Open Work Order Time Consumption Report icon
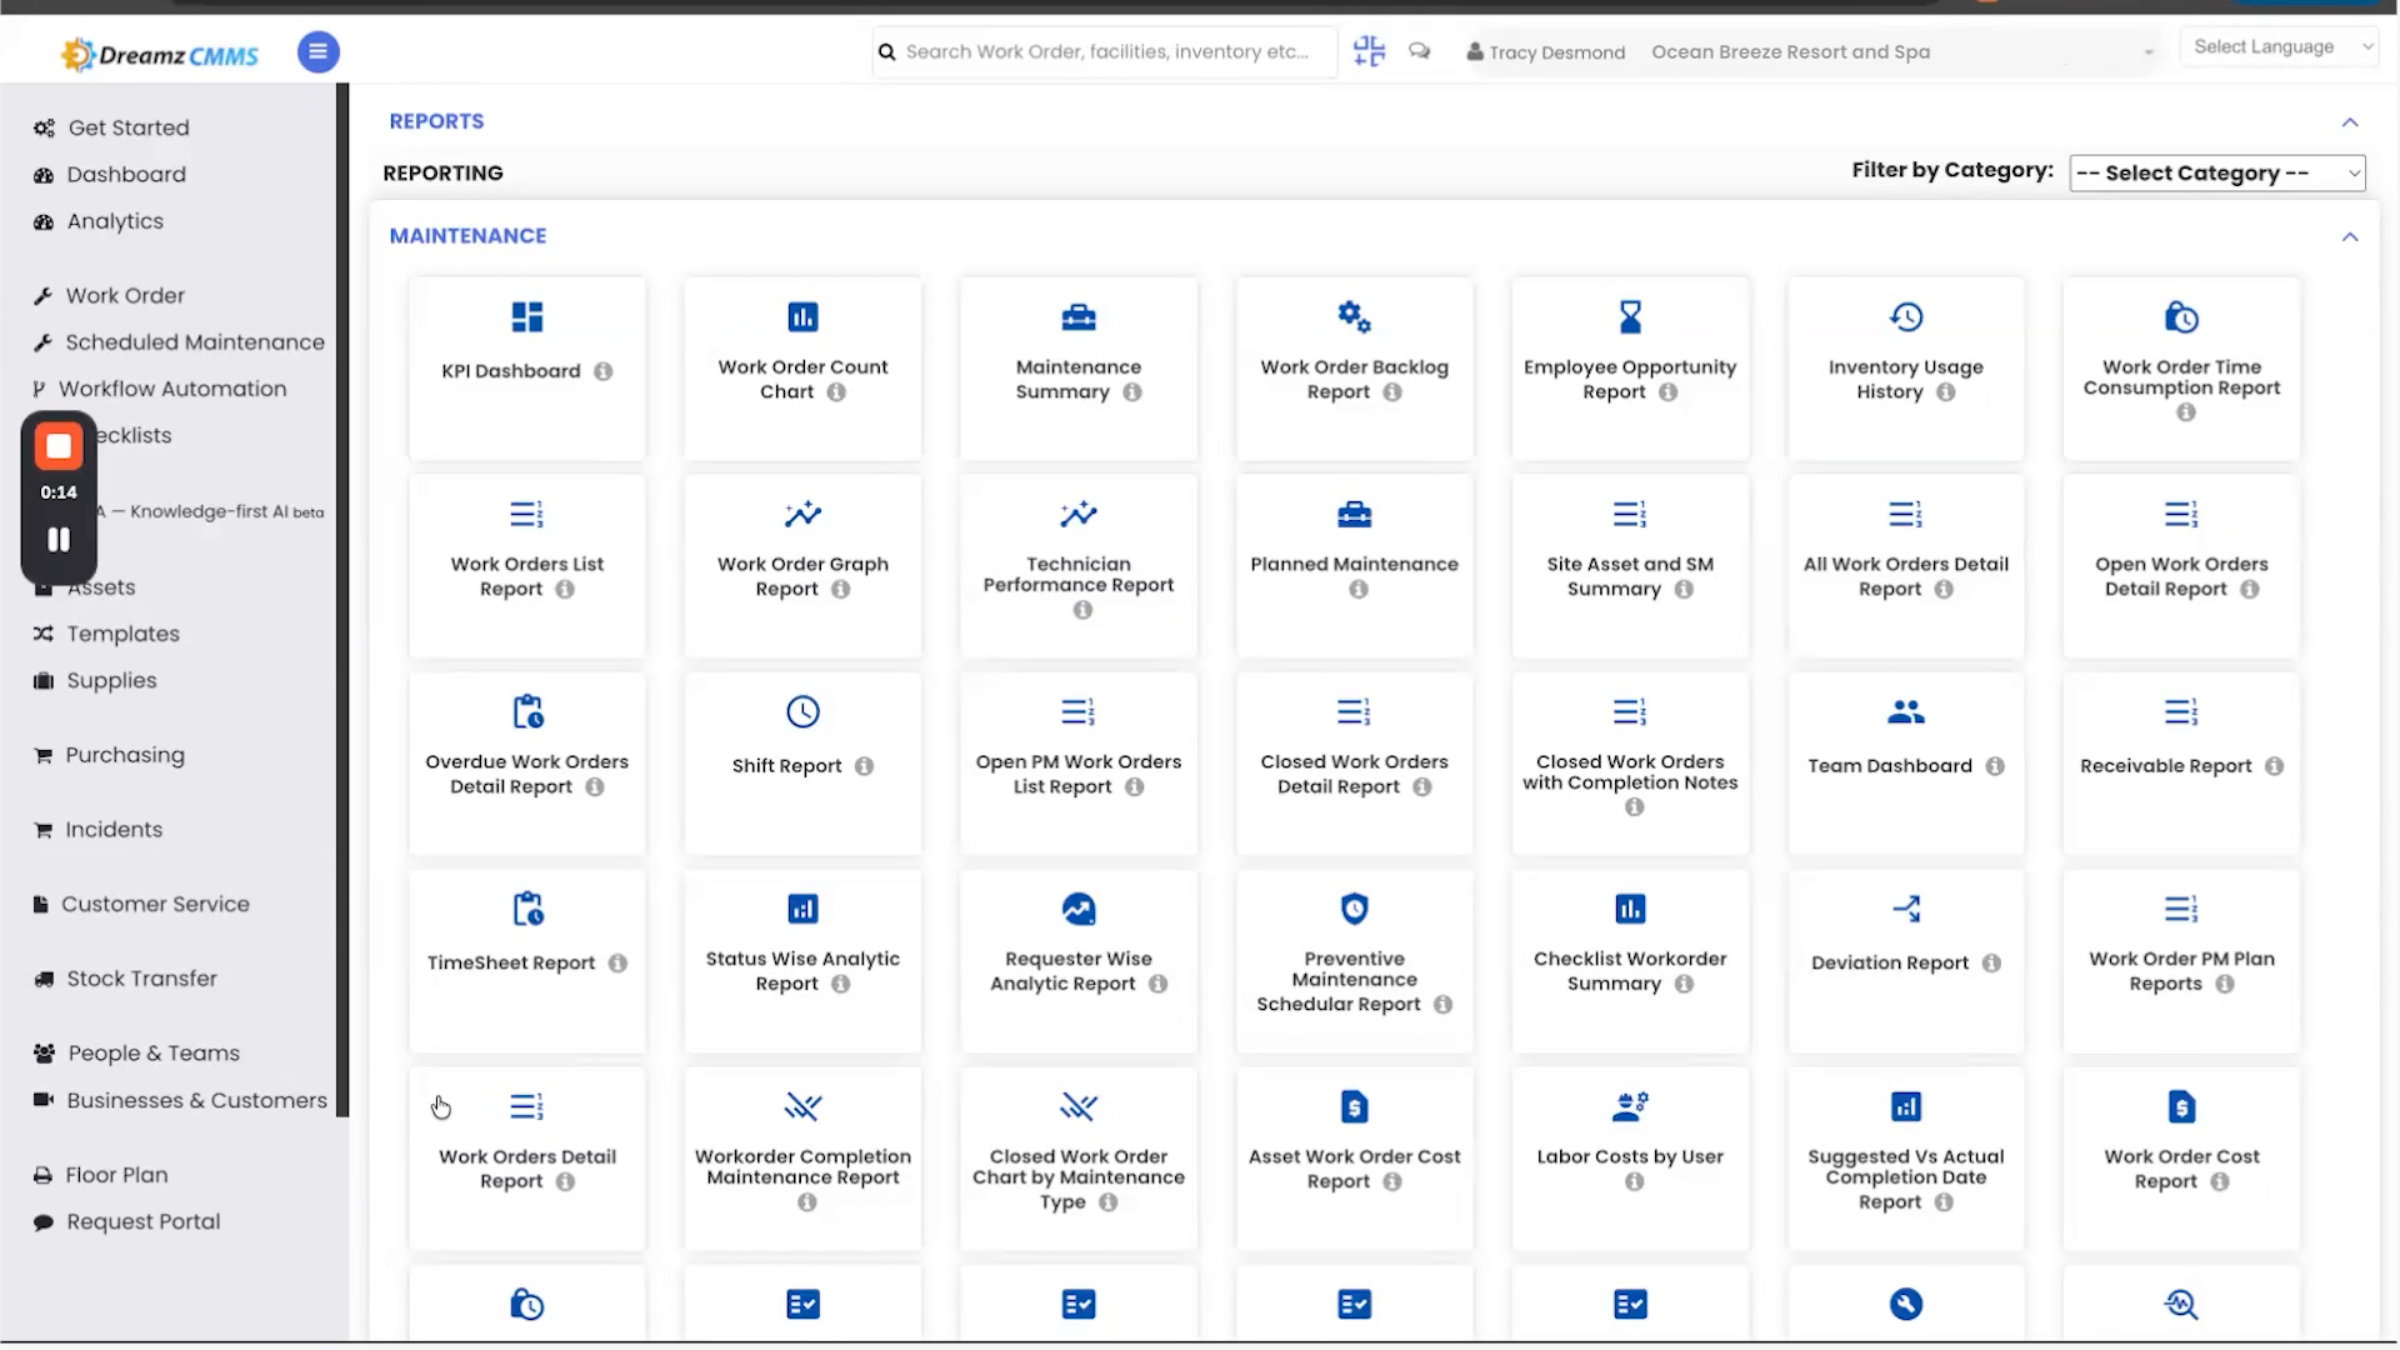Viewport: 2400px width, 1350px height. (x=2182, y=317)
